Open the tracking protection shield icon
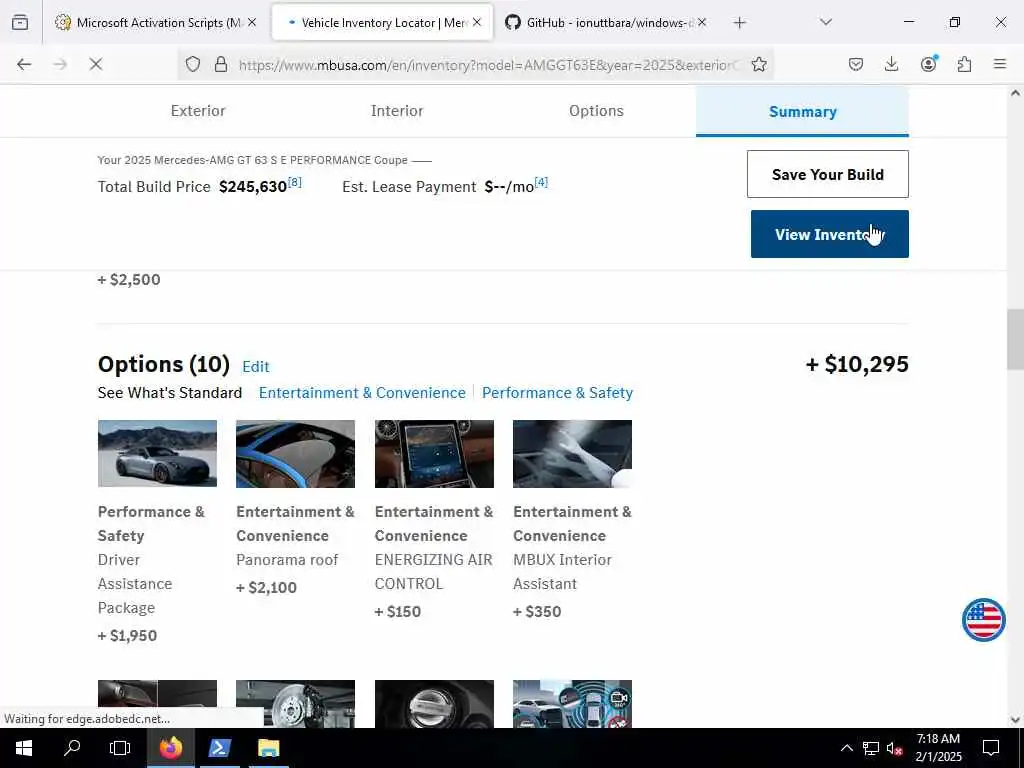This screenshot has width=1024, height=768. coord(193,64)
